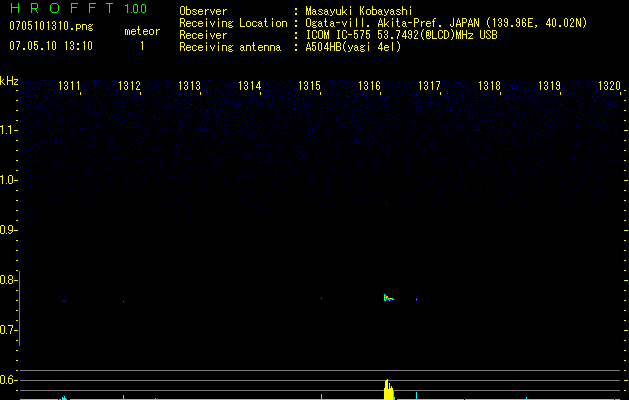Viewport: 629px width, 400px height.
Task: Click the A504HB(yagi 4el) antenna text
Action: coord(353,47)
